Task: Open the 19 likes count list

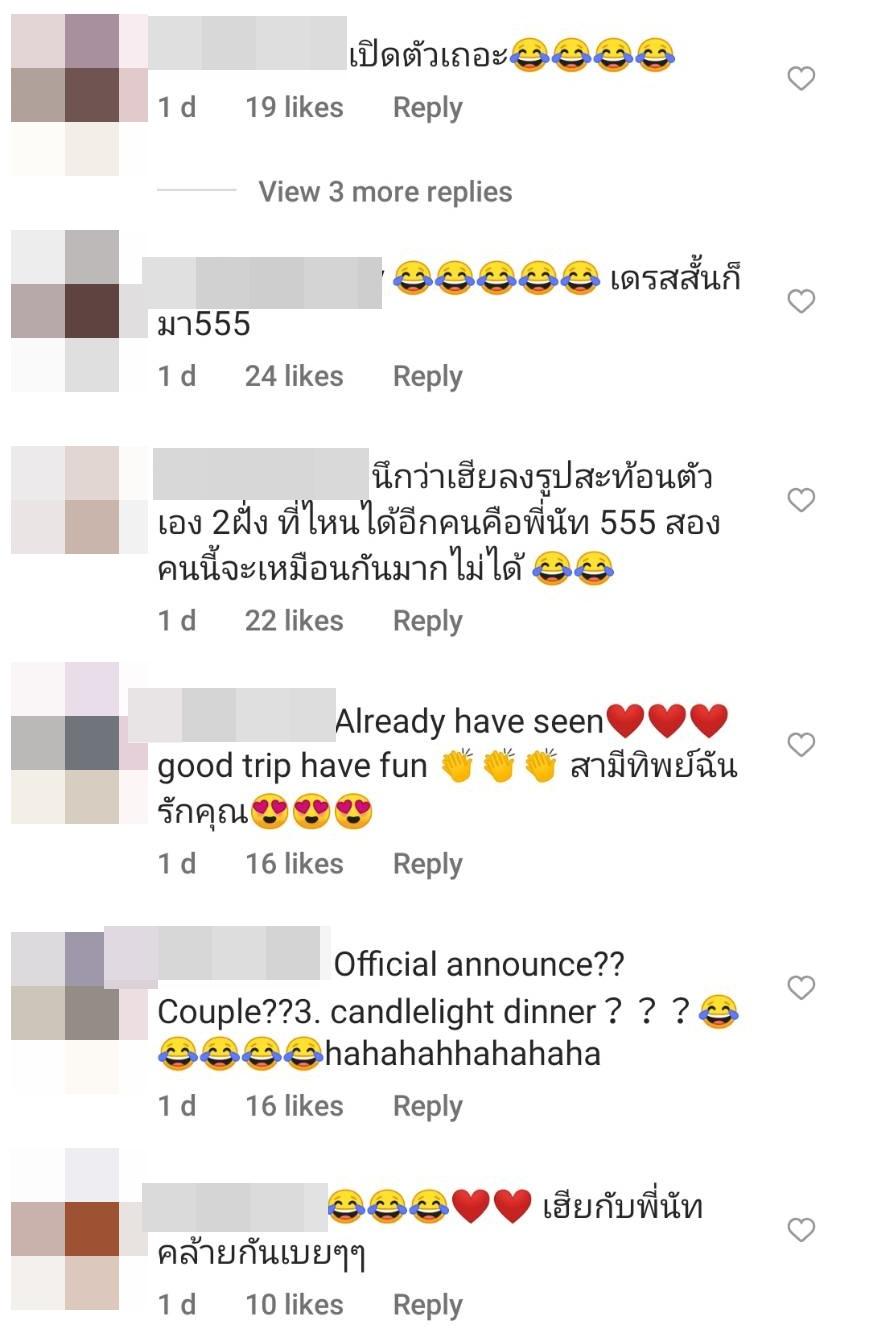Action: click(294, 108)
